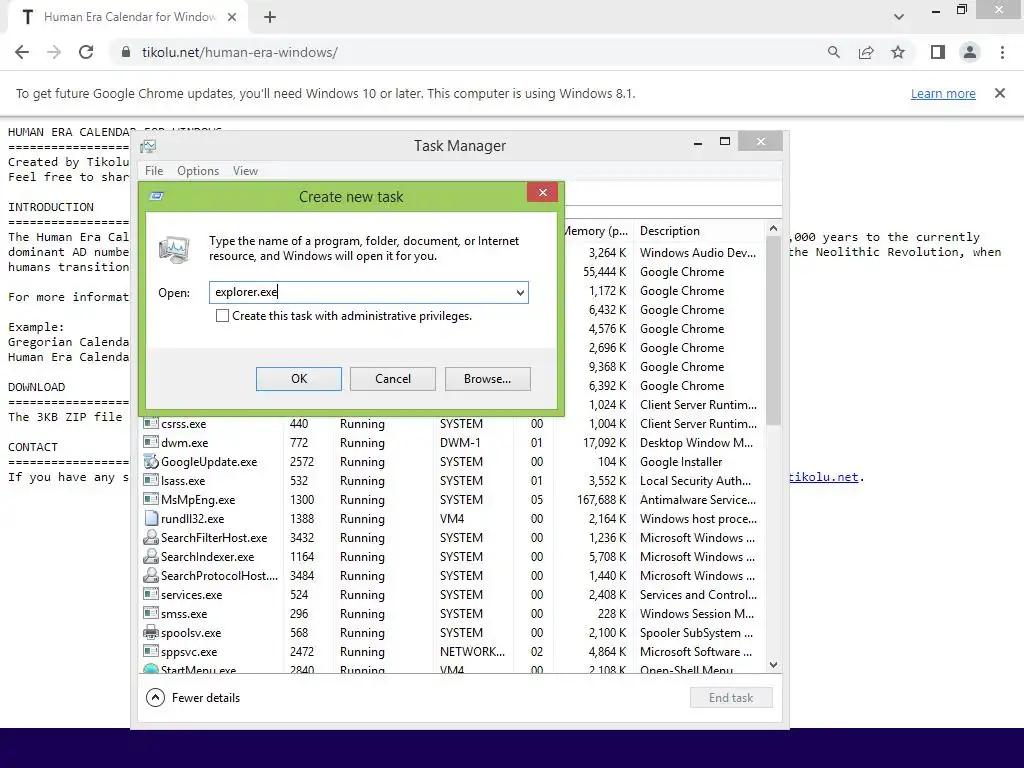
Task: Open Task Manager Options menu
Action: (x=198, y=170)
